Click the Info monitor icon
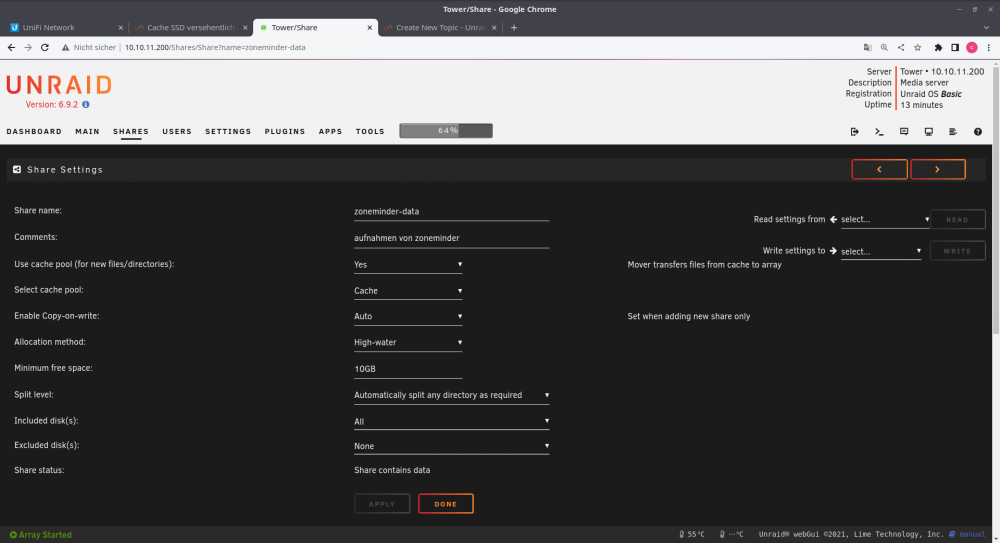The height and width of the screenshot is (543, 1000). [929, 131]
